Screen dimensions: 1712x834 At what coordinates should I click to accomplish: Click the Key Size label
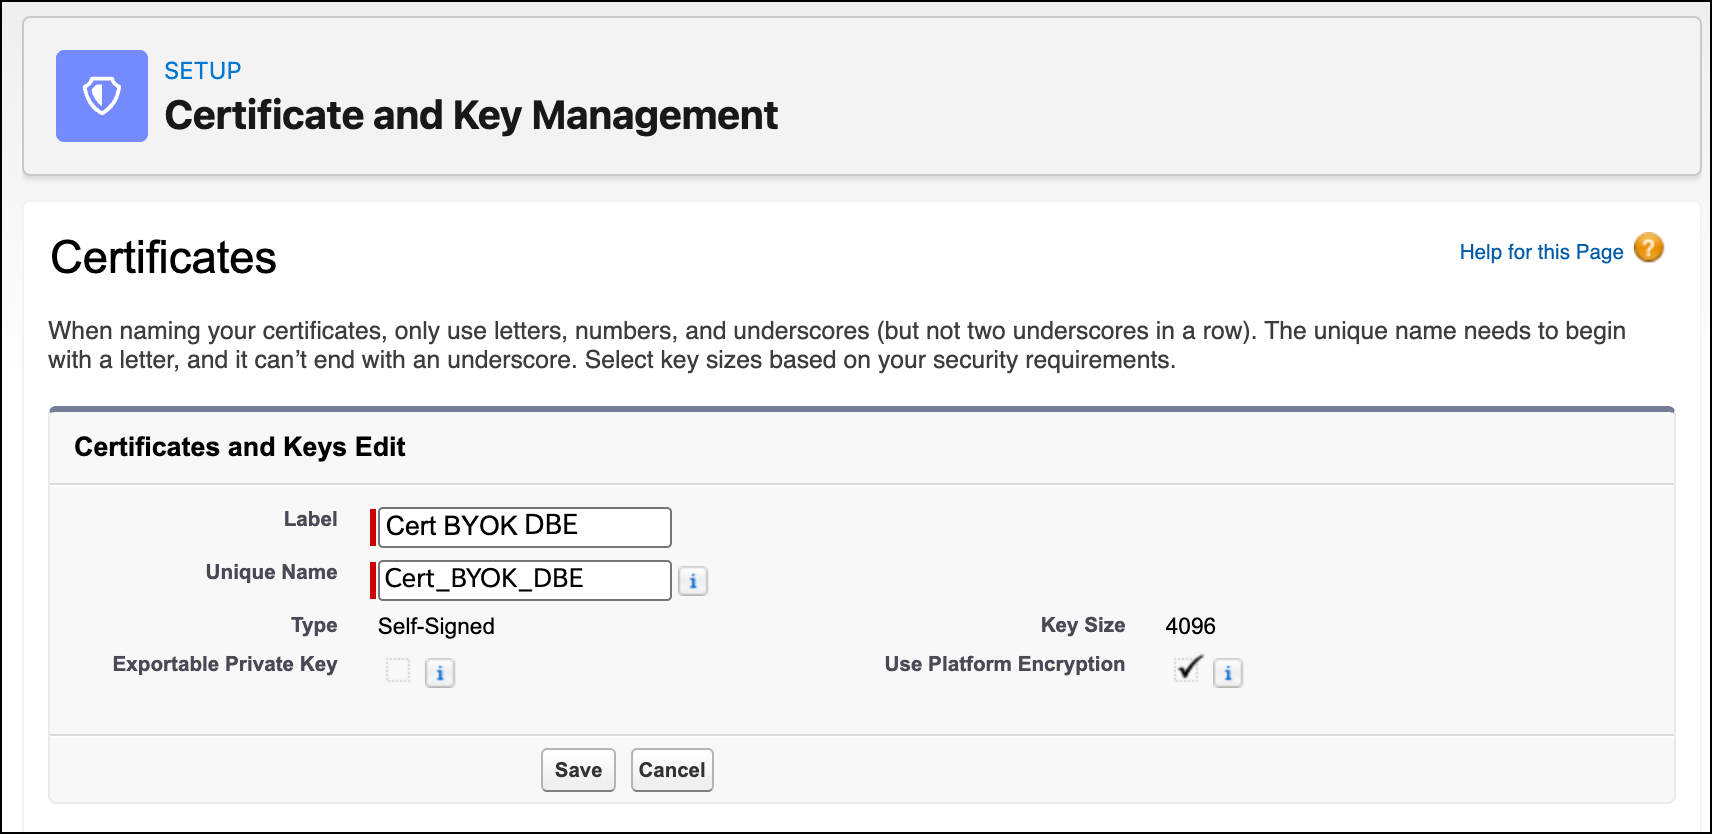click(1083, 625)
